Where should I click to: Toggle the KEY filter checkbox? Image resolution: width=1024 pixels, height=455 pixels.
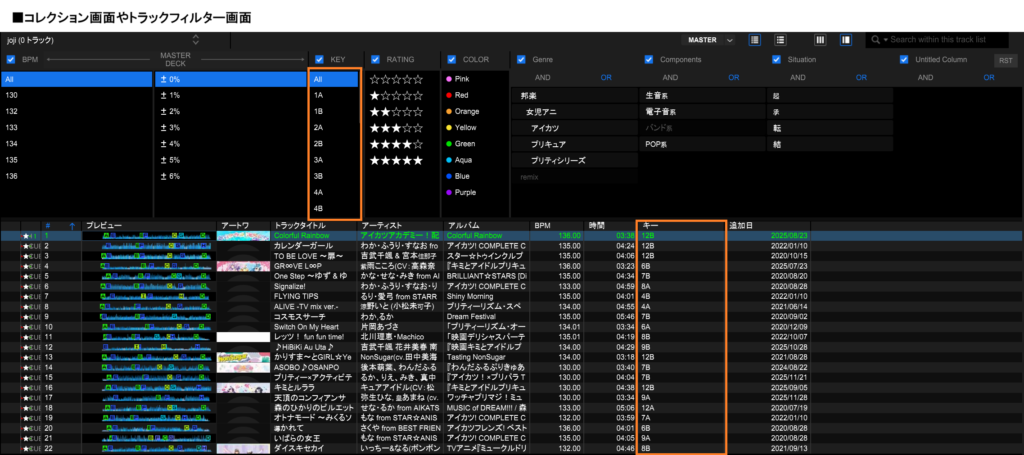click(x=319, y=60)
